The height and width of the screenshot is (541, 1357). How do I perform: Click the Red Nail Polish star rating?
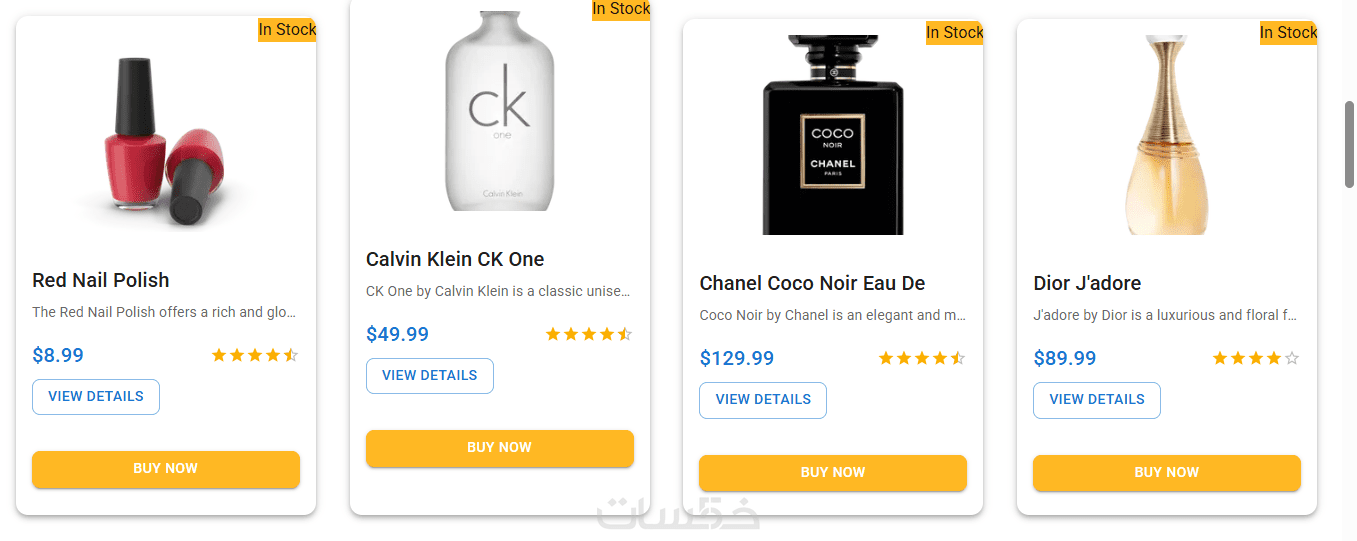[254, 355]
